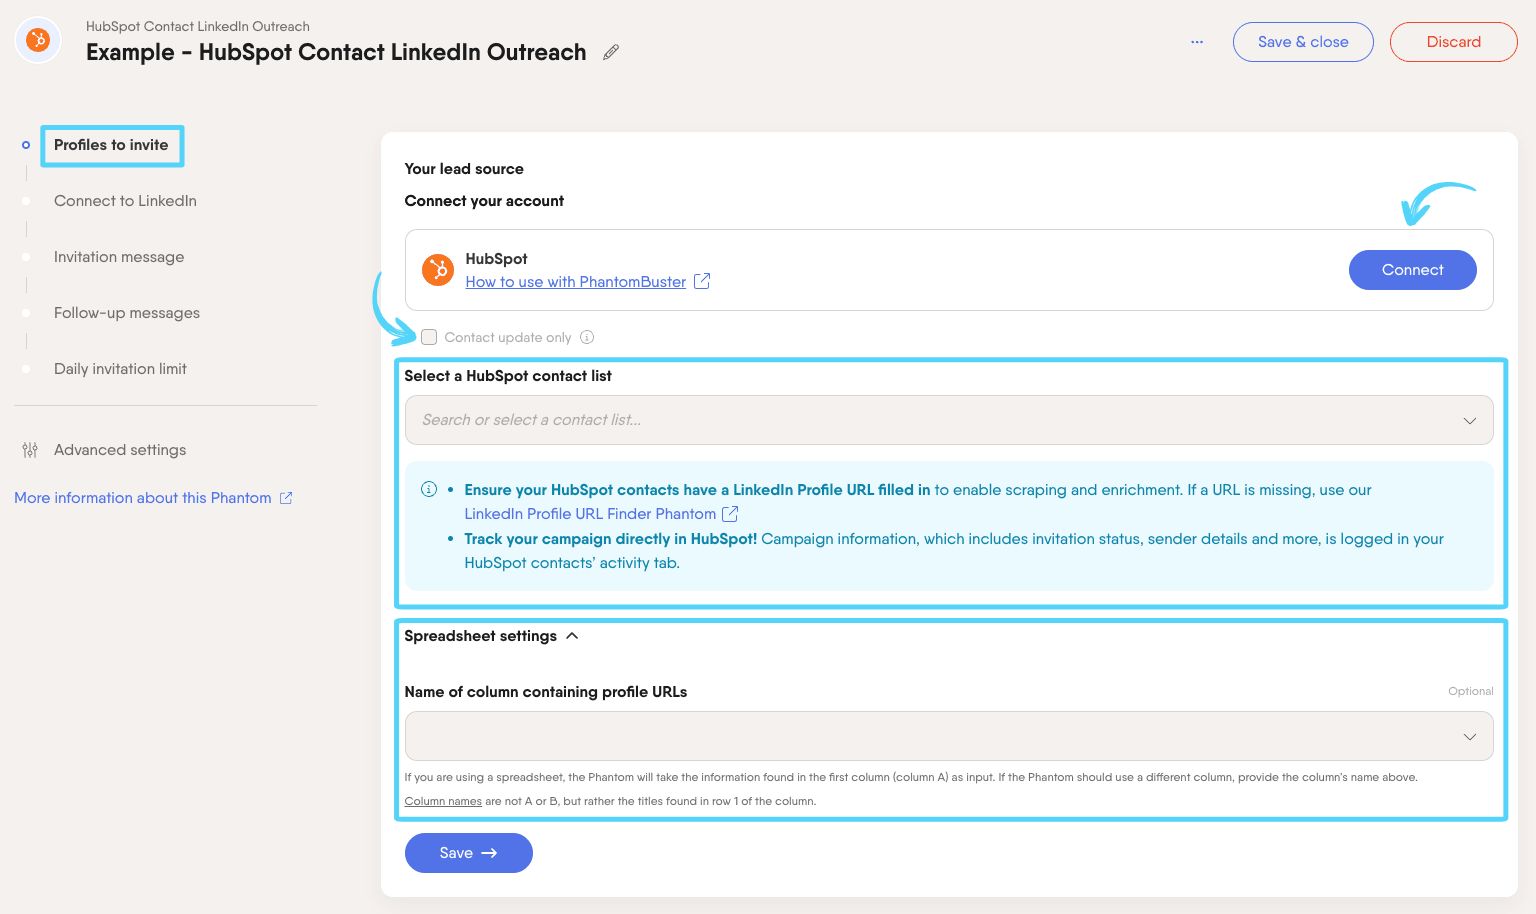This screenshot has height=914, width=1536.
Task: Show info tooltip next to Contact update only
Action: coord(587,337)
